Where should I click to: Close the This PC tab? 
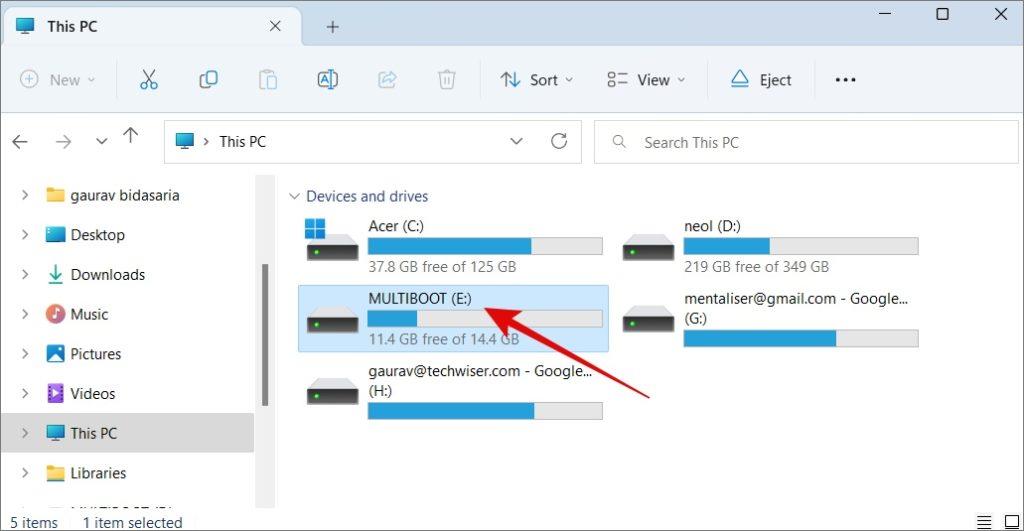coord(275,26)
